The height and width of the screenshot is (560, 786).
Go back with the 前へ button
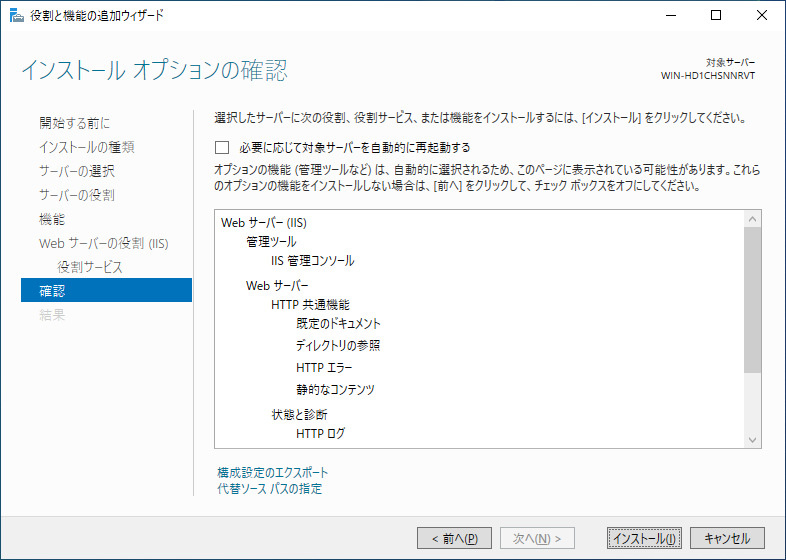[454, 538]
